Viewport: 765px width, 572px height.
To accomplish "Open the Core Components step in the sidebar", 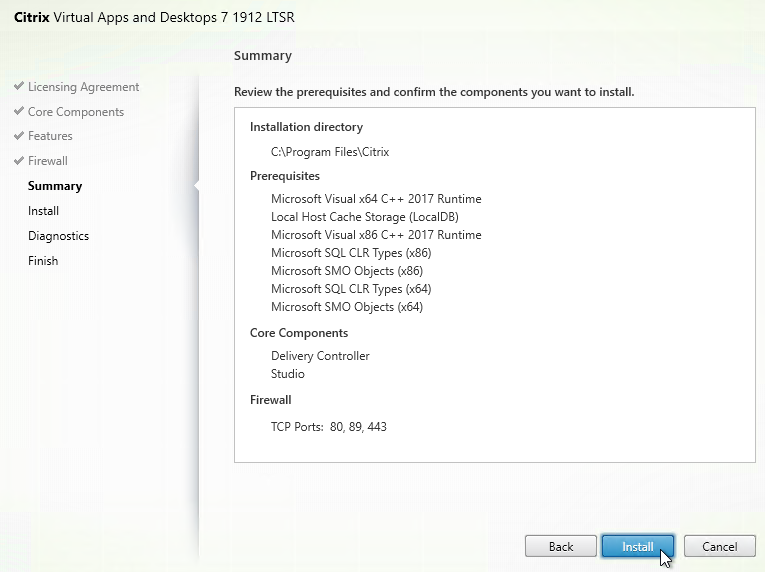I will click(x=76, y=112).
